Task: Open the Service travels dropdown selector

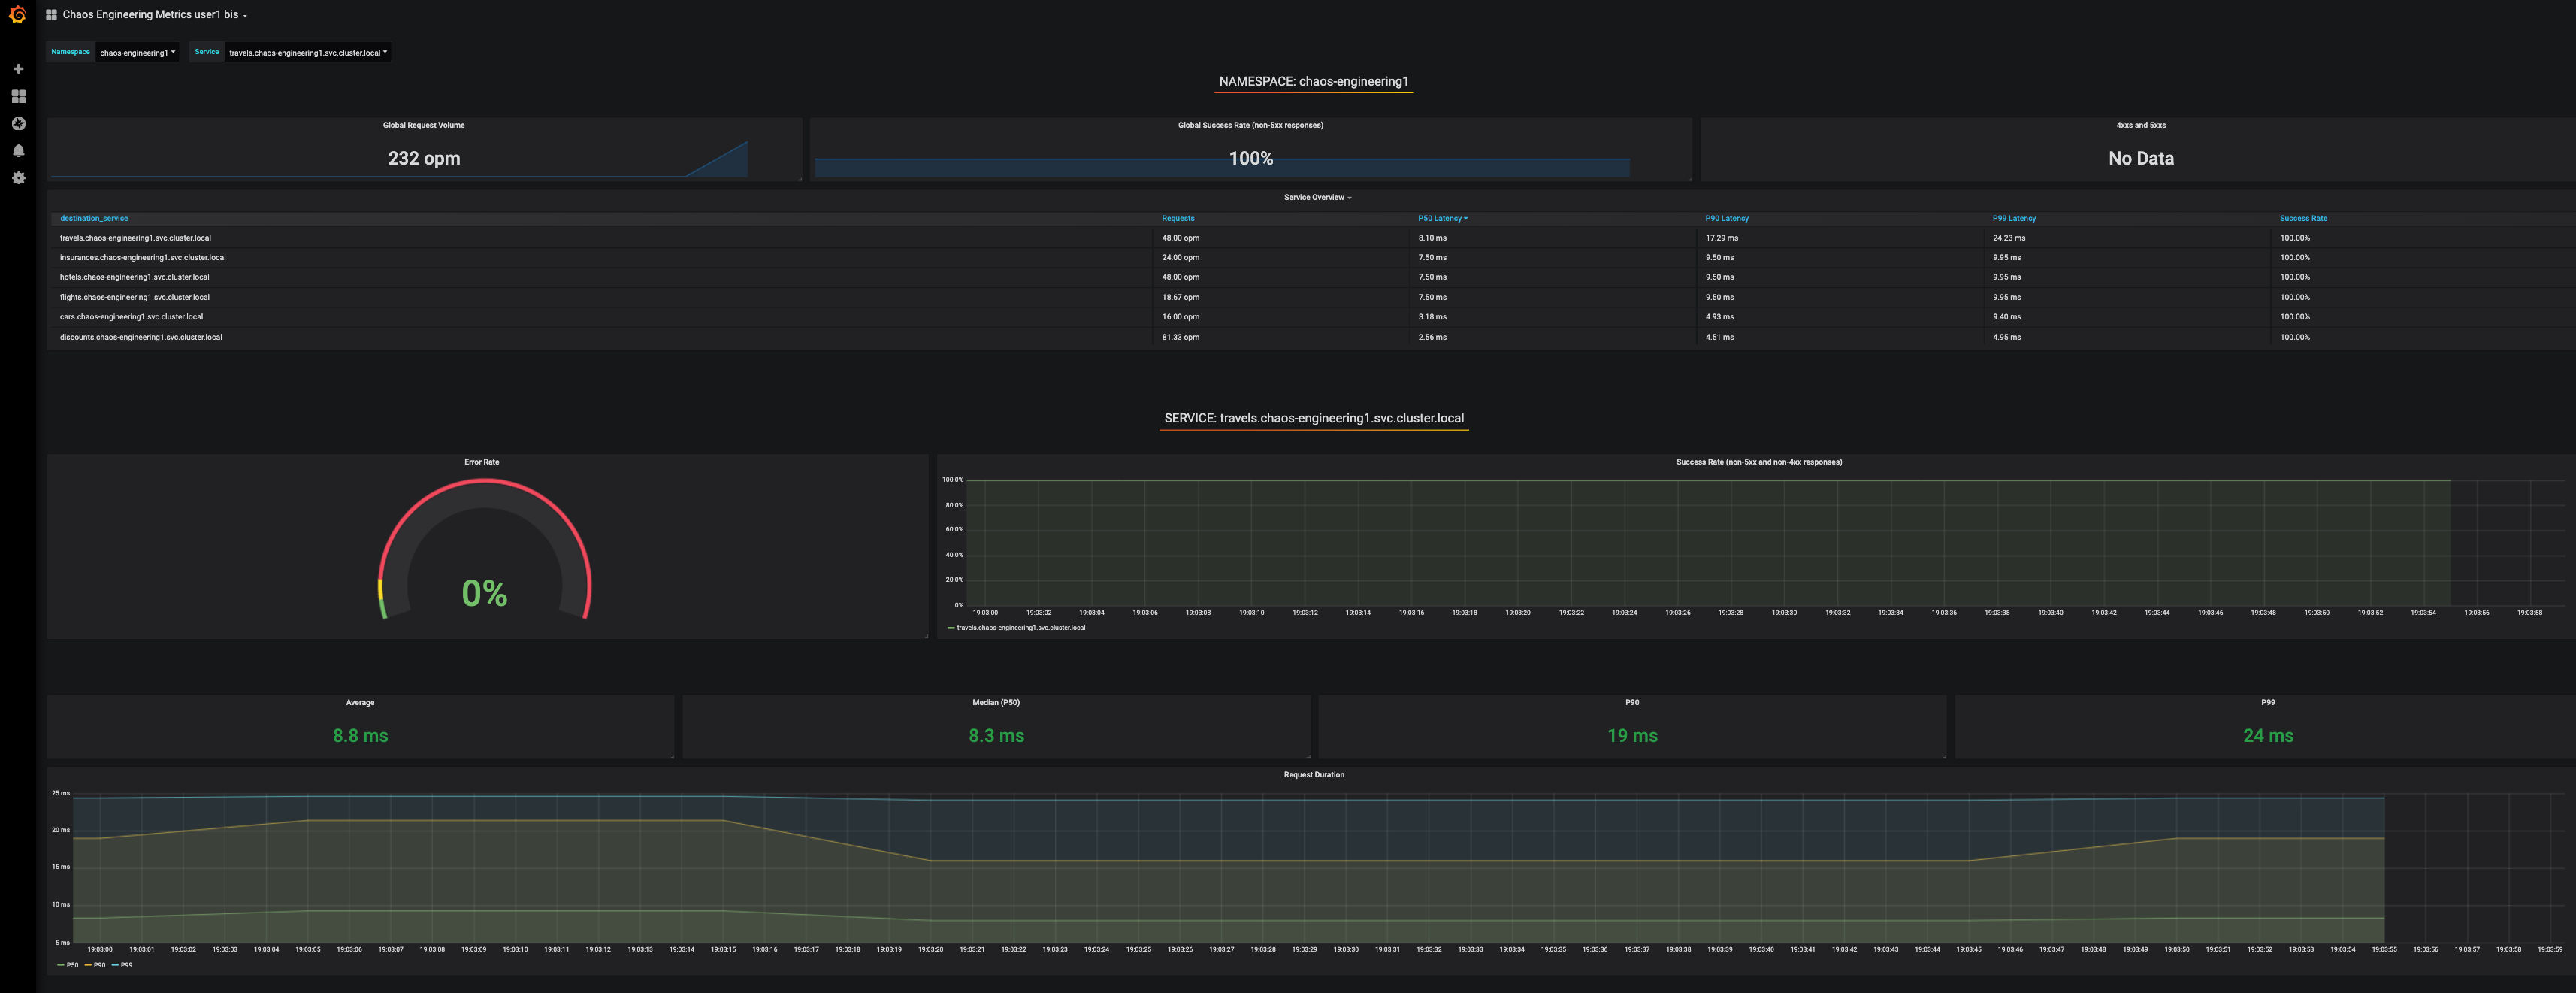Action: (x=307, y=52)
